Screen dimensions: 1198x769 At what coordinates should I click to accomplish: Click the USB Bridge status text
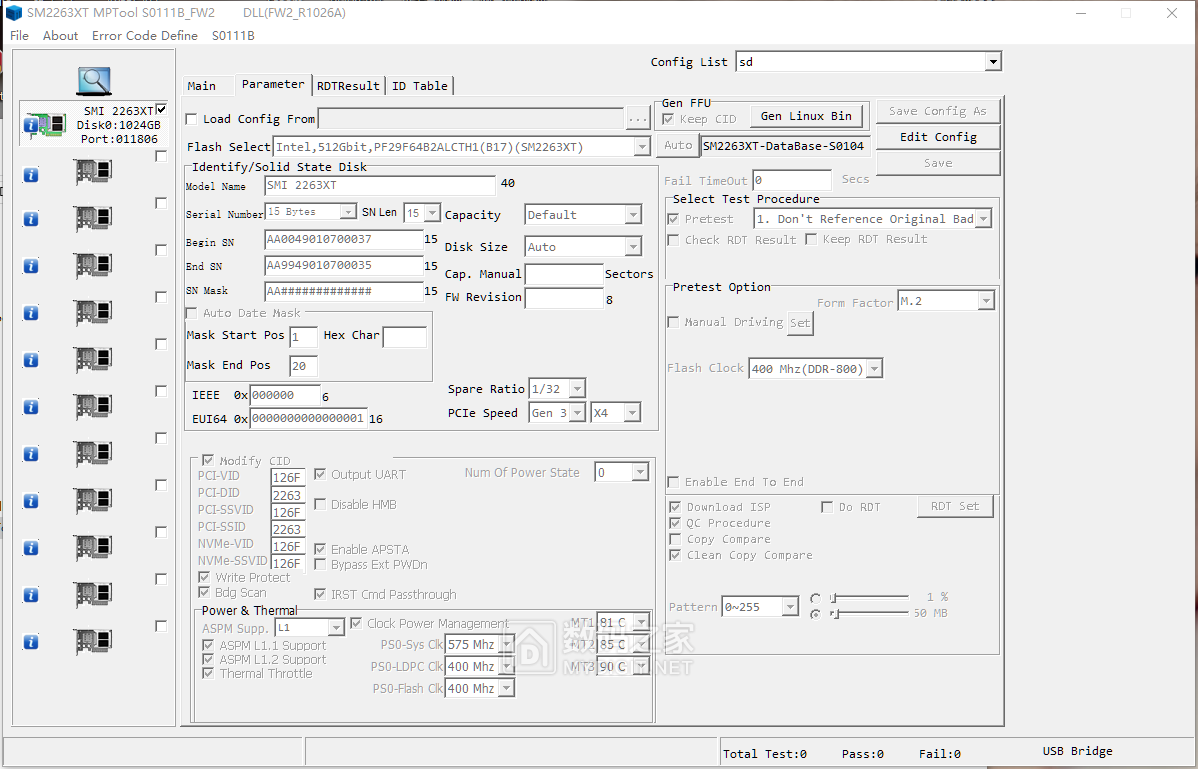click(1077, 751)
